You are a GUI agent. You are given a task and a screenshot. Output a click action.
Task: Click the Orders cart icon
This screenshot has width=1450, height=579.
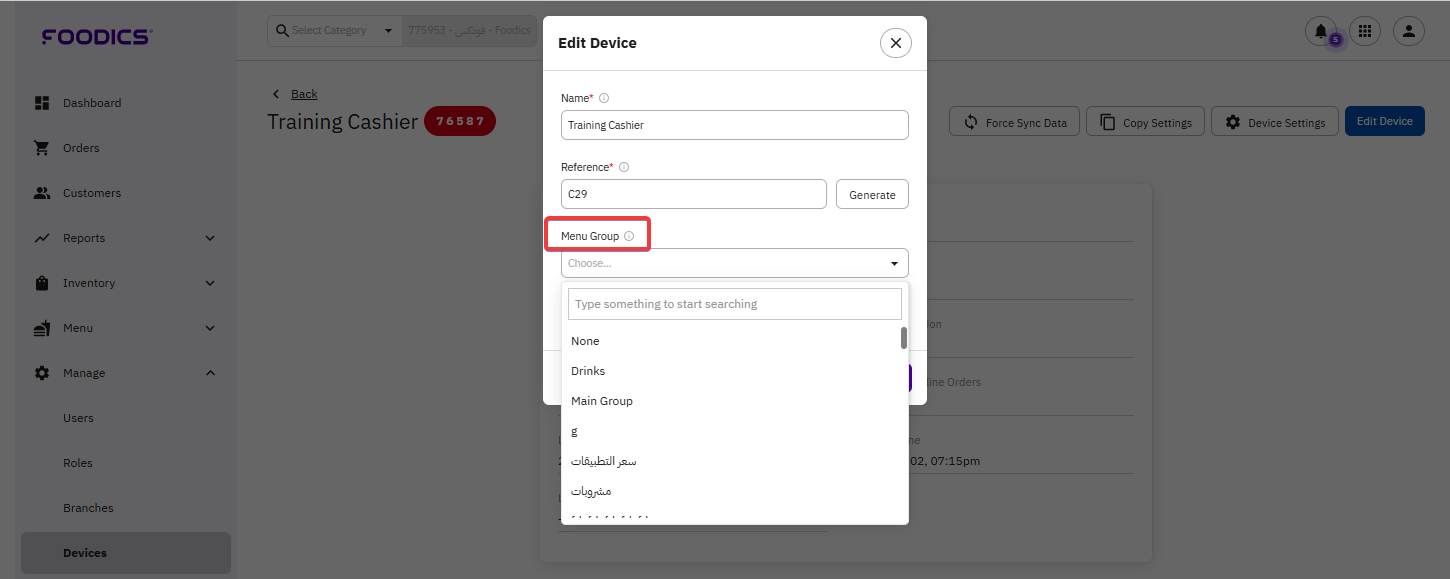pyautogui.click(x=42, y=148)
